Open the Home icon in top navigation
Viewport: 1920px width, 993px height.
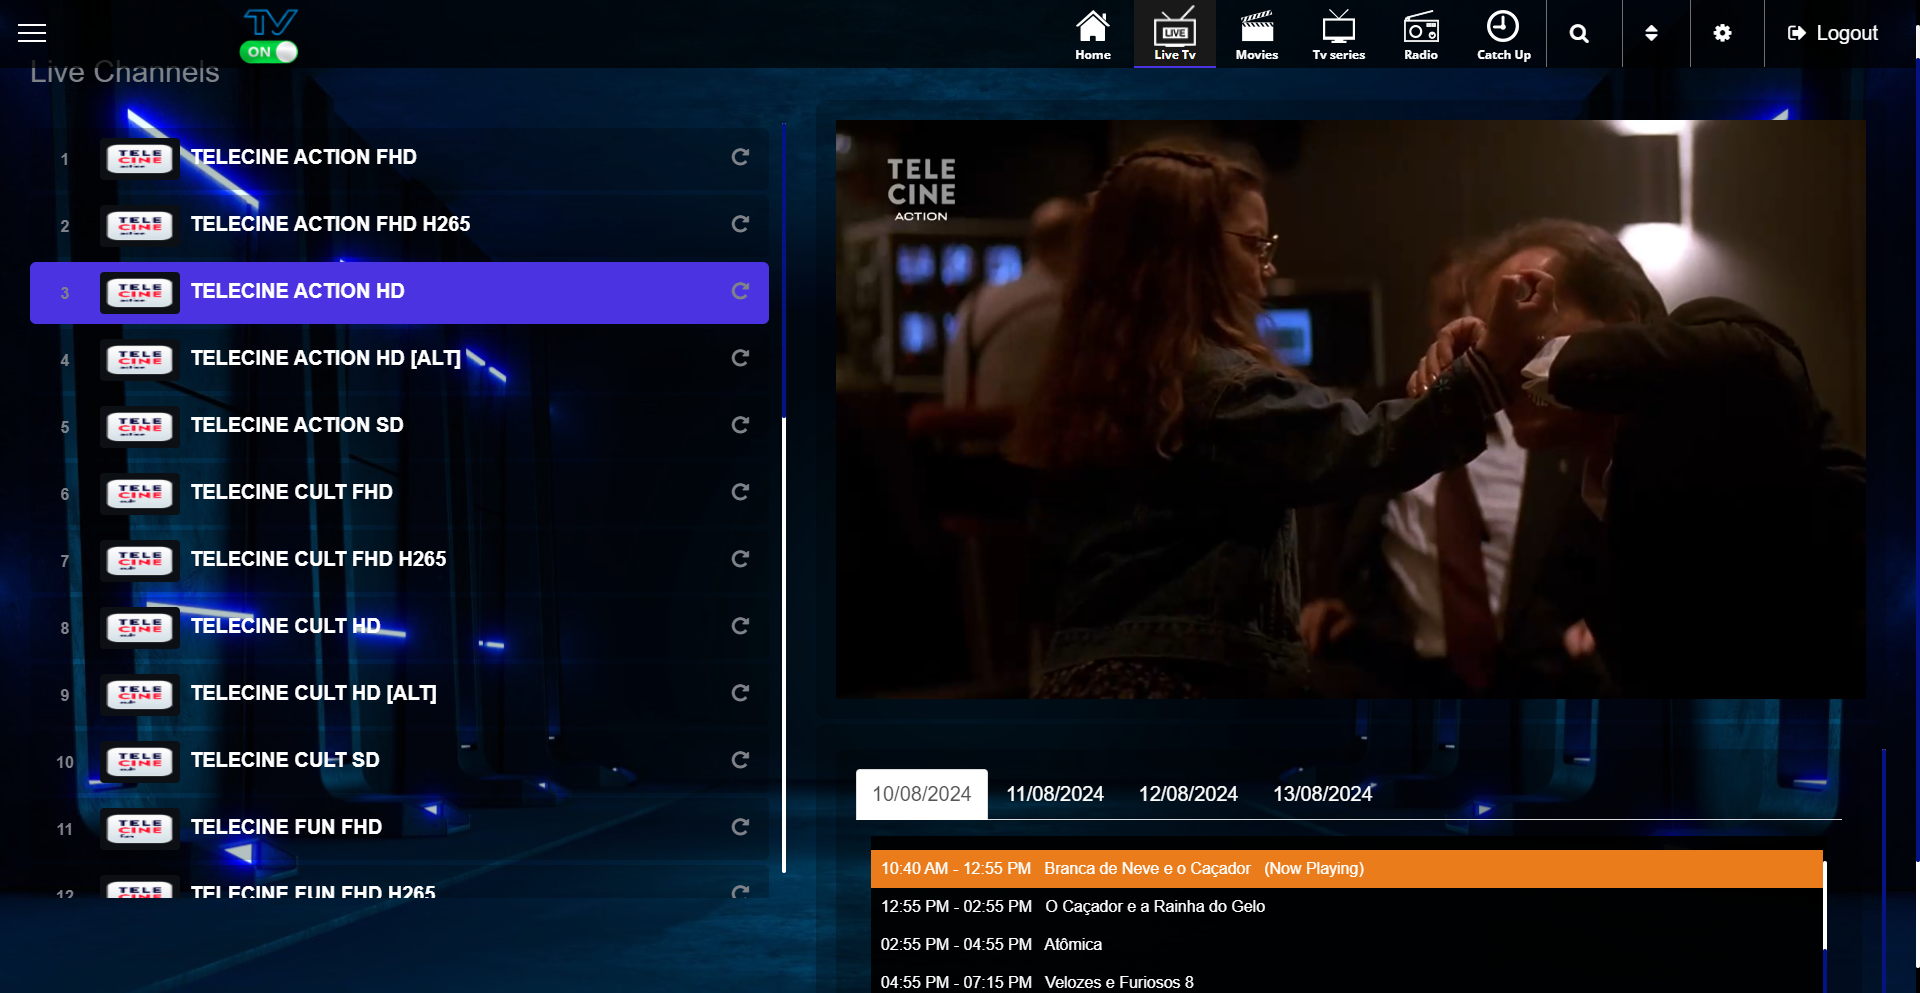point(1092,34)
